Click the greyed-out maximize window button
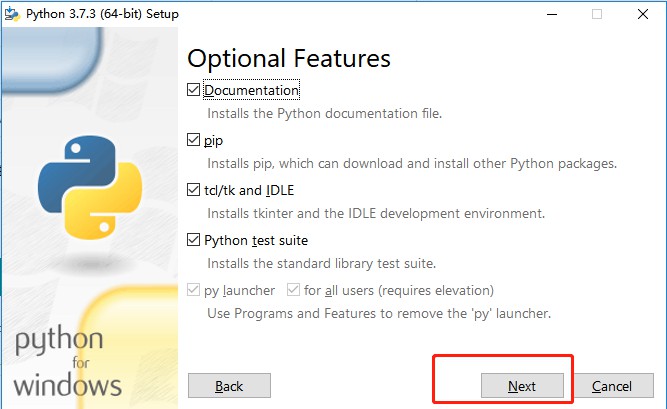This screenshot has width=667, height=409. [x=597, y=14]
